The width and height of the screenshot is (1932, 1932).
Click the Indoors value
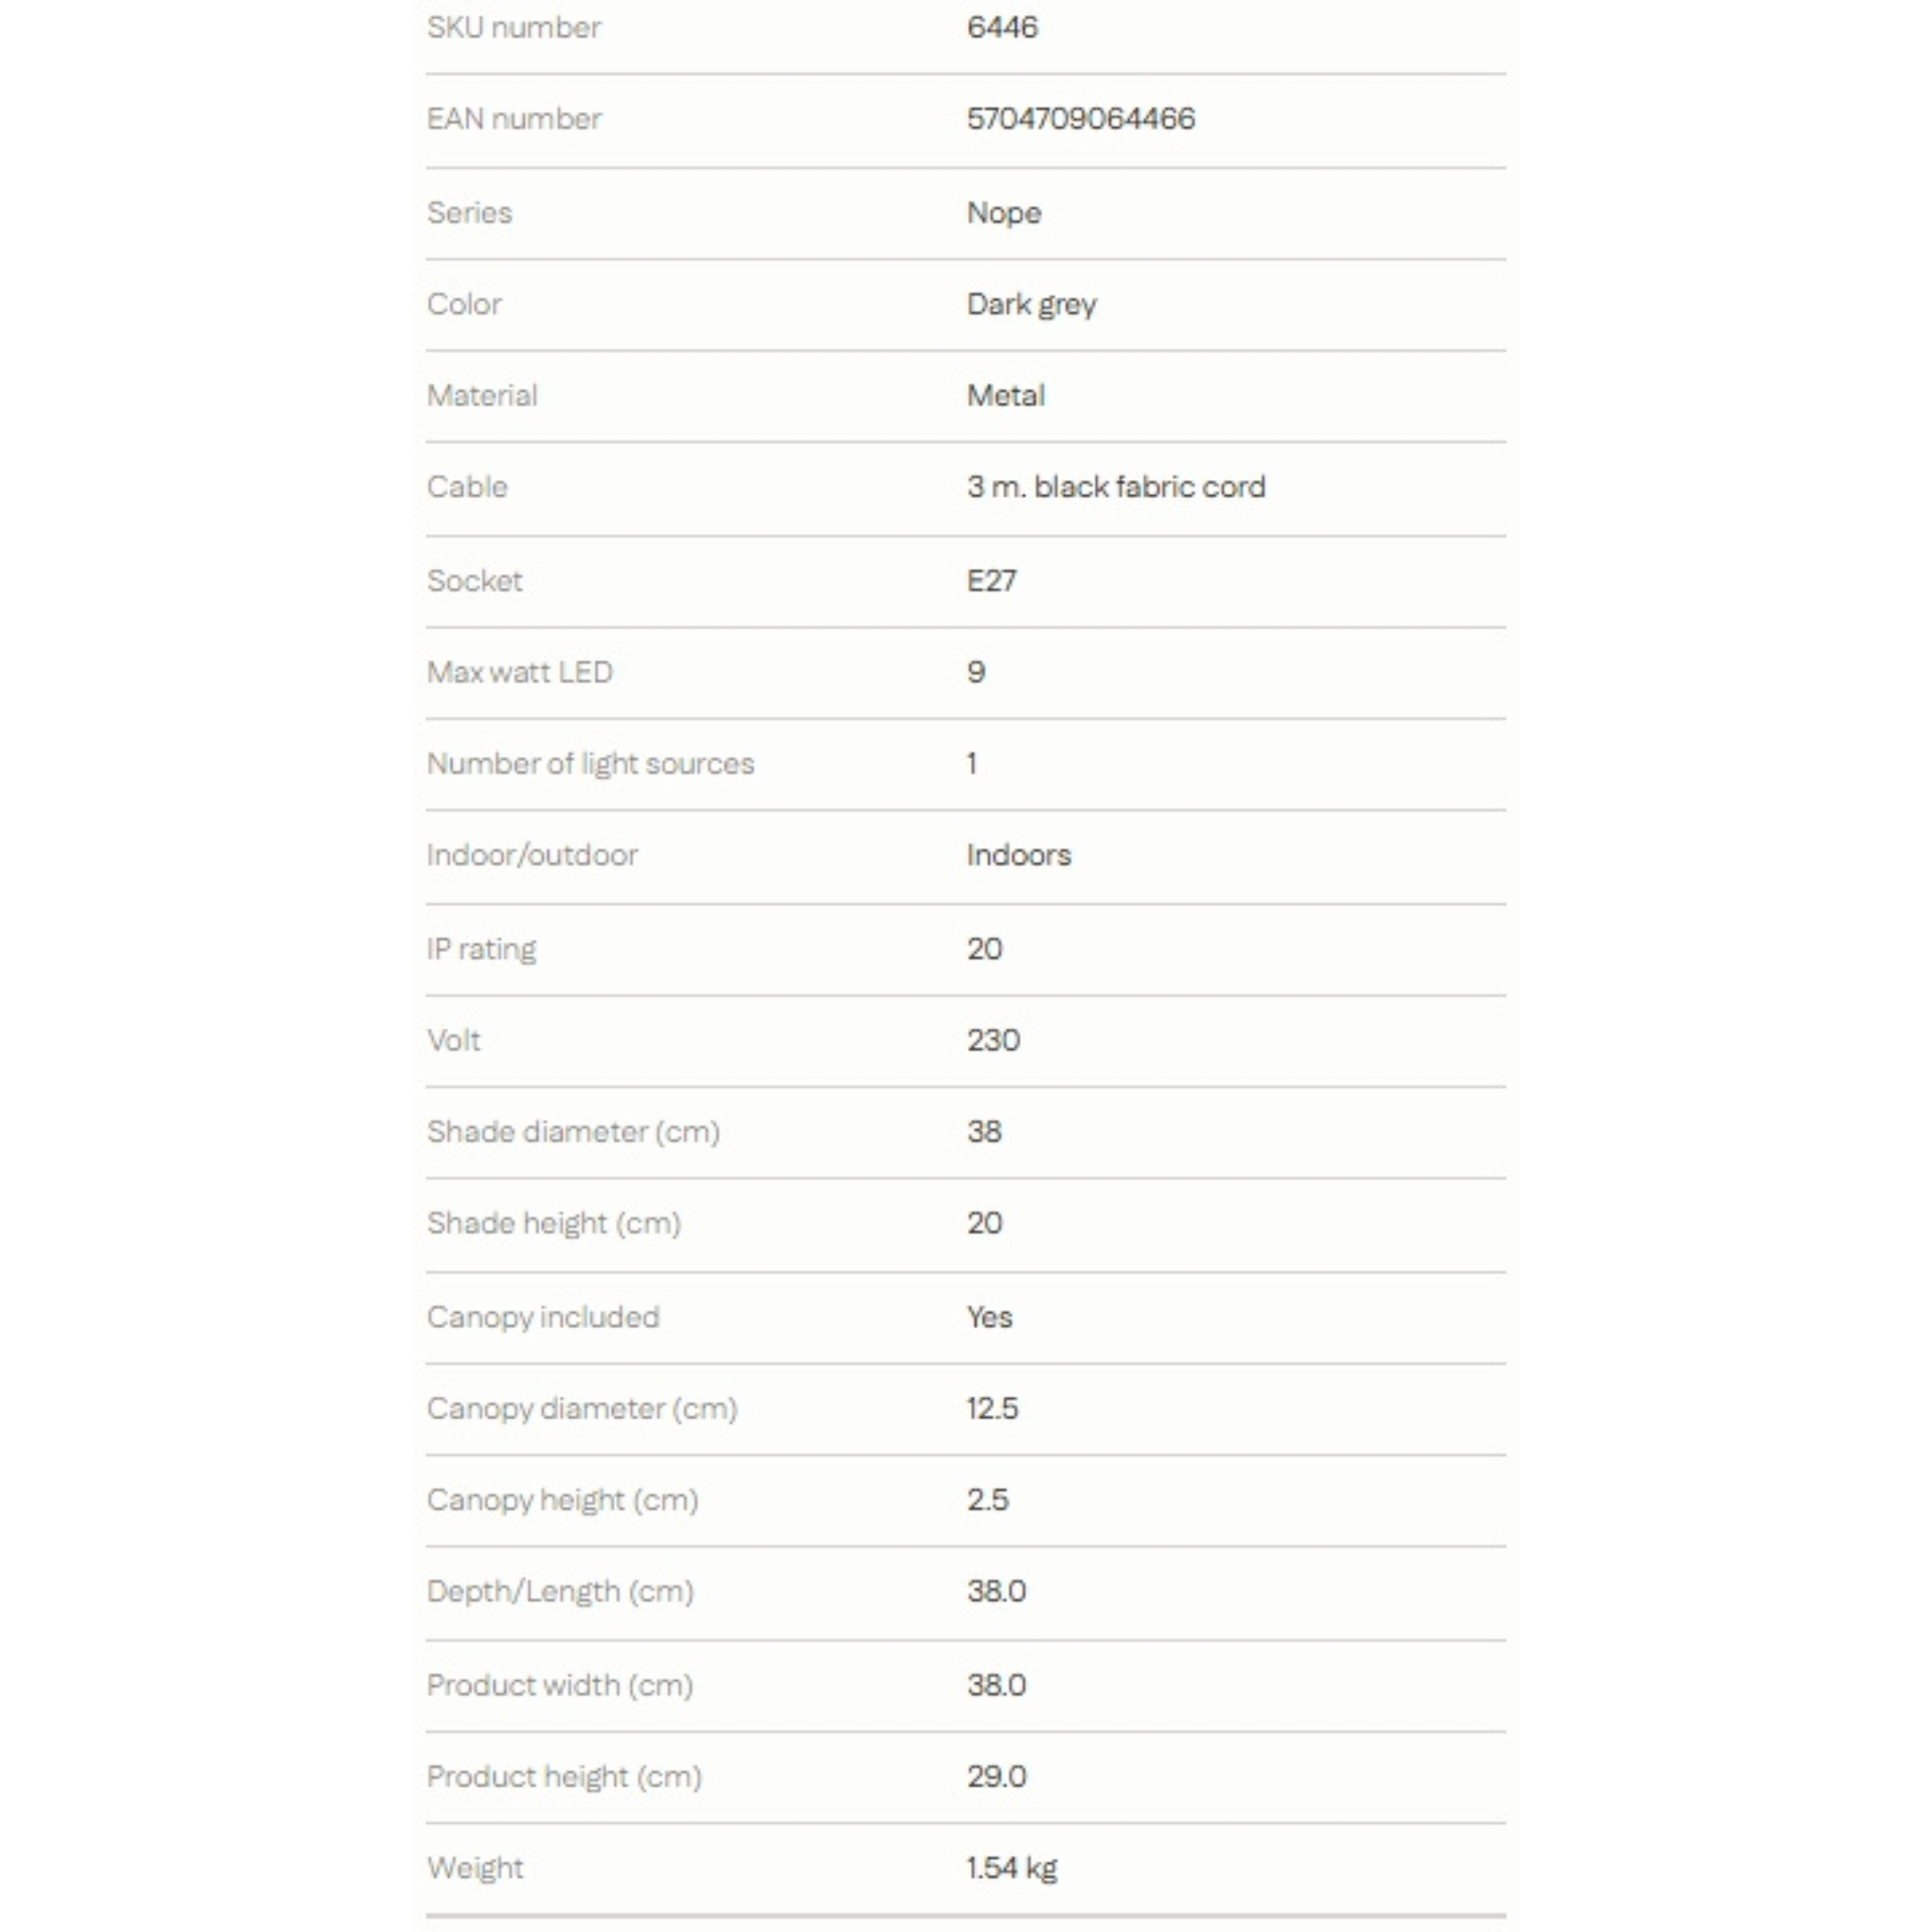pyautogui.click(x=1018, y=855)
